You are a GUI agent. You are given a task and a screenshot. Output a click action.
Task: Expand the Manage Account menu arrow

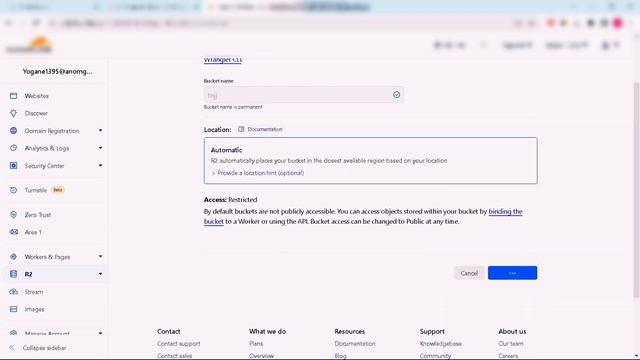pyautogui.click(x=100, y=333)
